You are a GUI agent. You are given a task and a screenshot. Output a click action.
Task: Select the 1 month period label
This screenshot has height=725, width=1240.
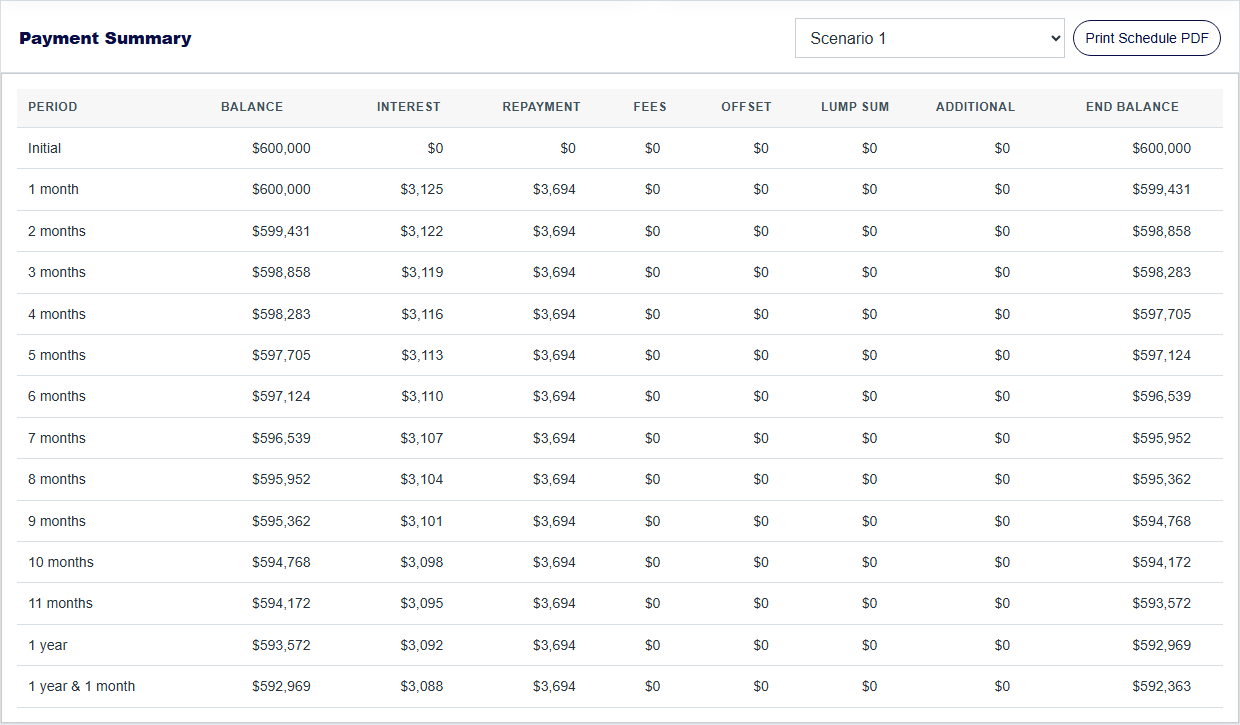click(53, 189)
